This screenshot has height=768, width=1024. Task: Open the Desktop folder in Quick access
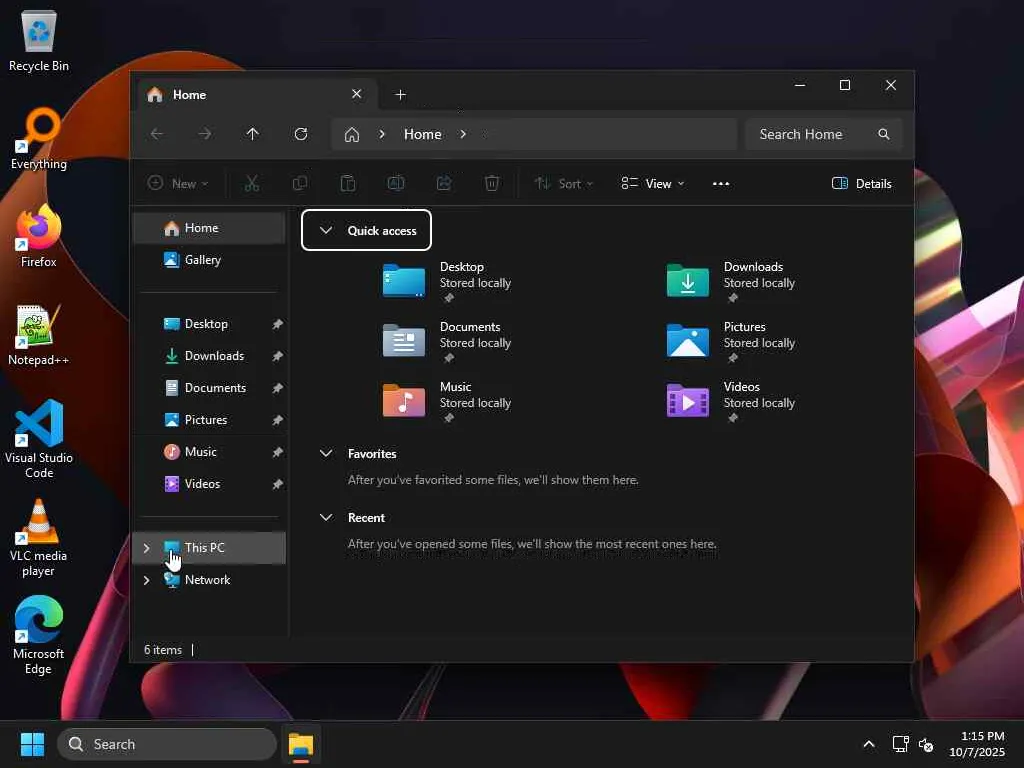[x=447, y=281]
